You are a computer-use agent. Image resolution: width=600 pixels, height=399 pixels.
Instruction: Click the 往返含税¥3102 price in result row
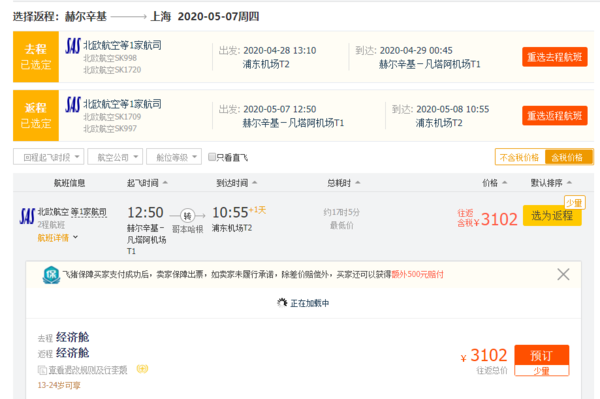coord(487,218)
